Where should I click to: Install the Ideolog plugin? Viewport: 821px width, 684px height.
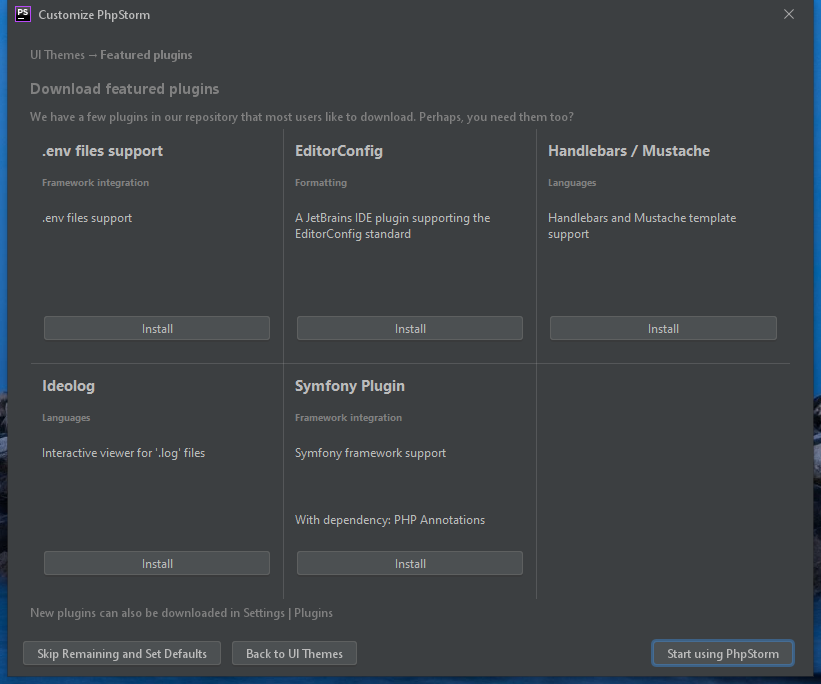pos(157,564)
